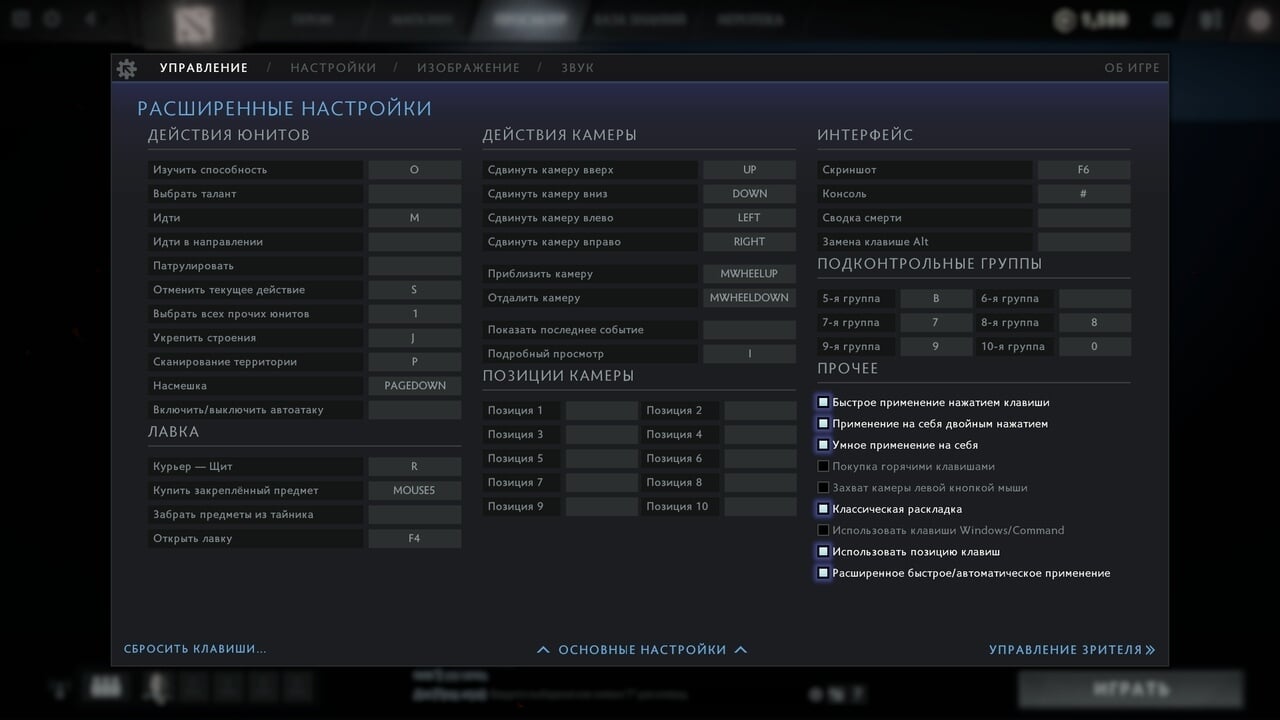The height and width of the screenshot is (720, 1280).
Task: Rebind 8-я группа key 8
Action: [1095, 323]
